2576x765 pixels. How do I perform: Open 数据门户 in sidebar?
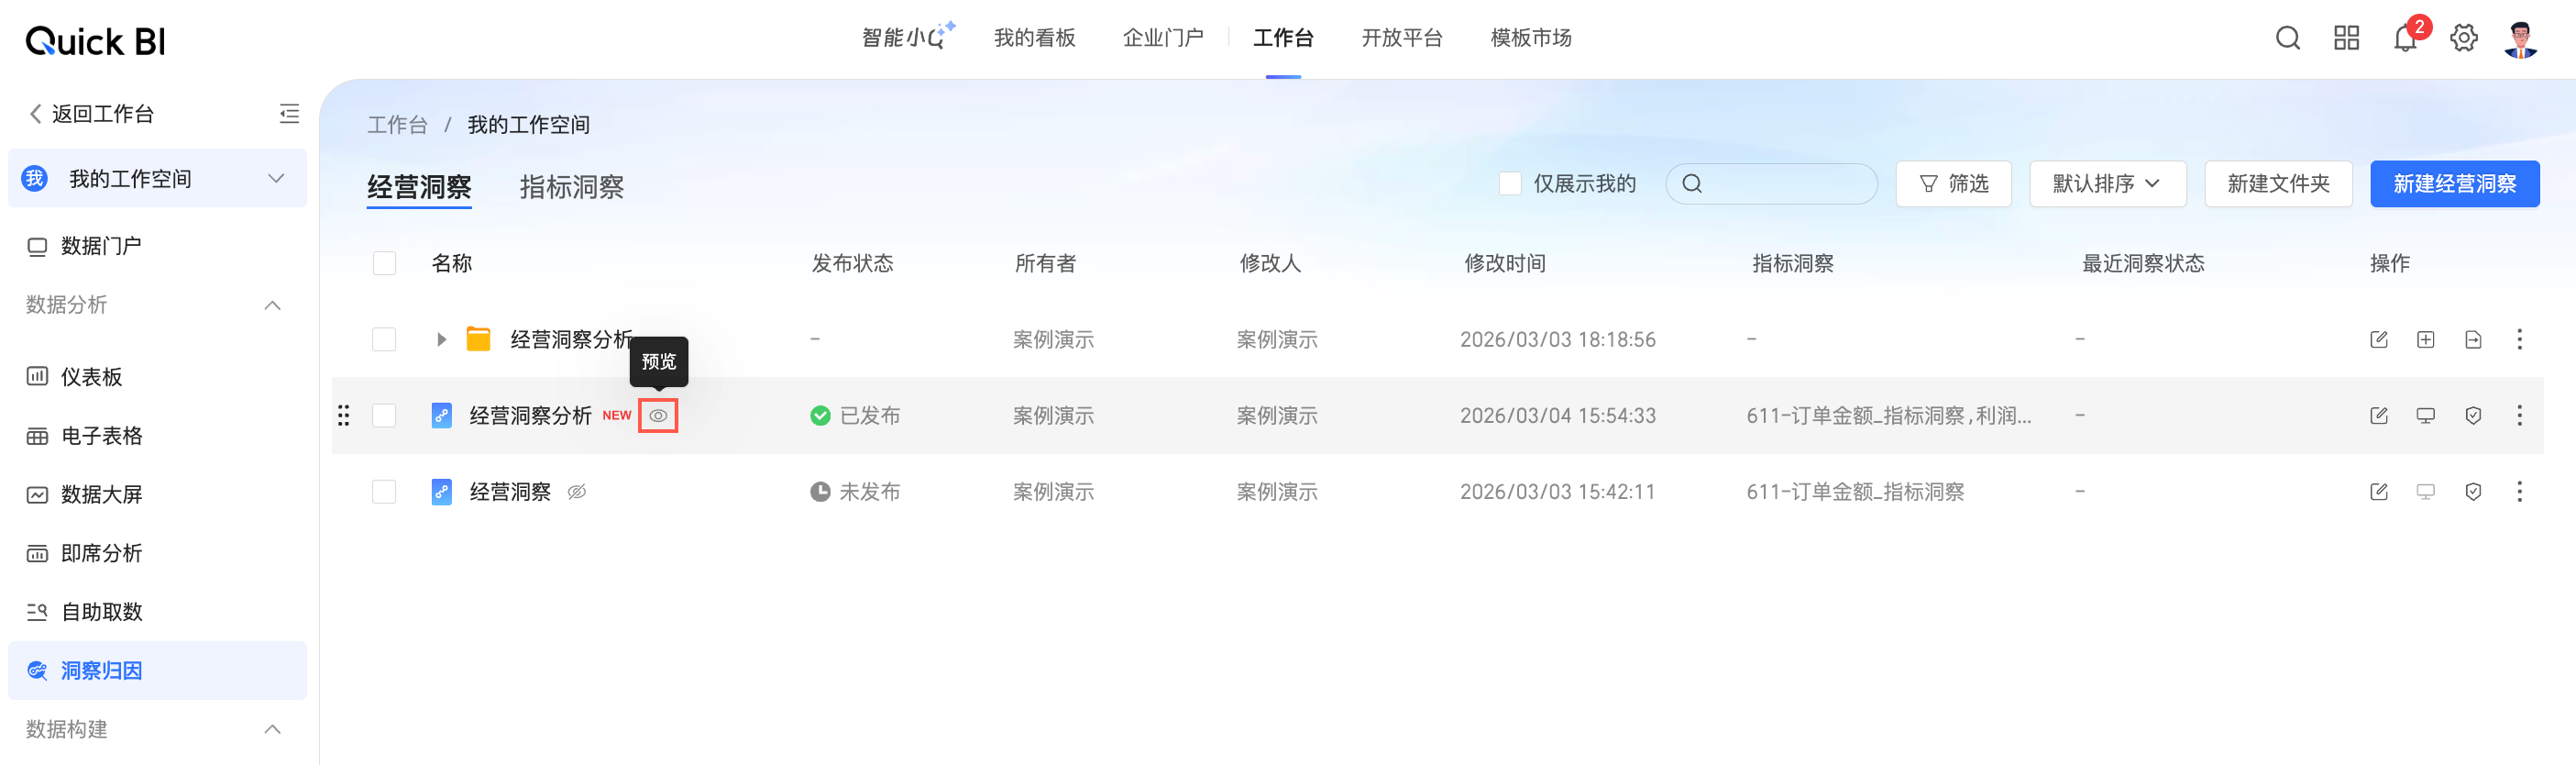click(x=100, y=245)
